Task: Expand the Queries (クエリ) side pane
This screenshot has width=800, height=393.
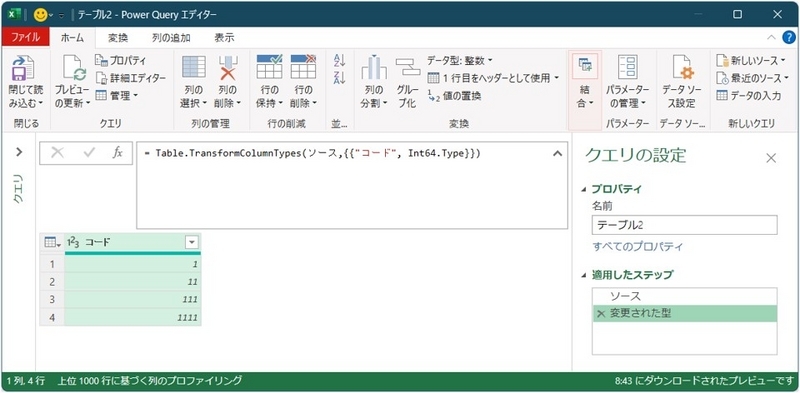Action: (19, 152)
